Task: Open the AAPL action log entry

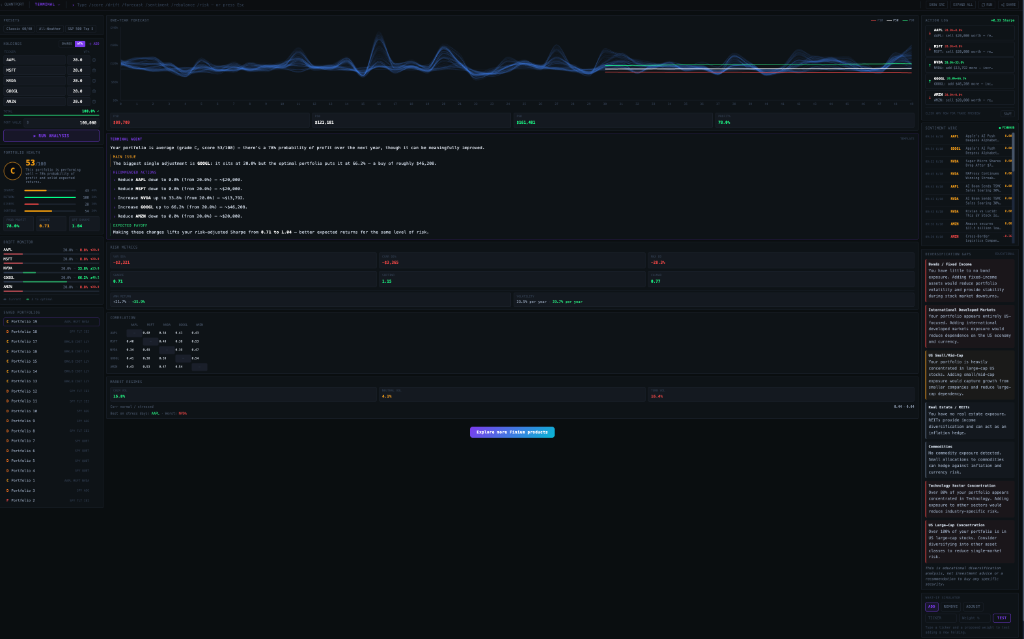Action: pyautogui.click(x=969, y=32)
